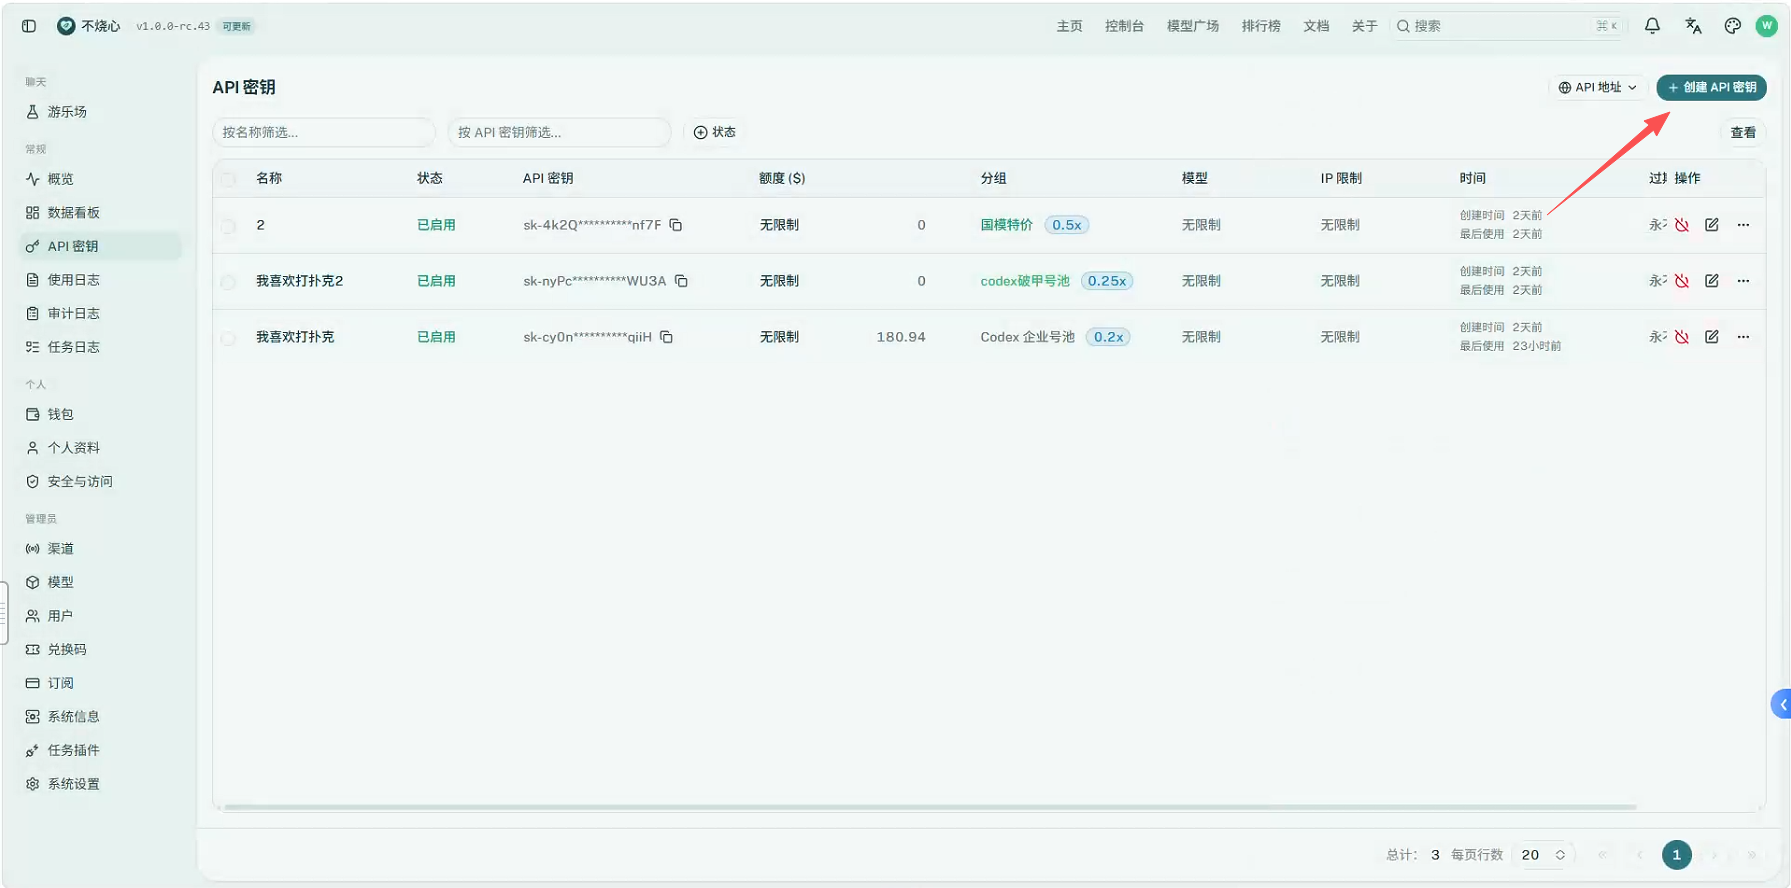The image size is (1791, 888).
Task: Open 系统信息 in sidebar
Action: pyautogui.click(x=101, y=716)
